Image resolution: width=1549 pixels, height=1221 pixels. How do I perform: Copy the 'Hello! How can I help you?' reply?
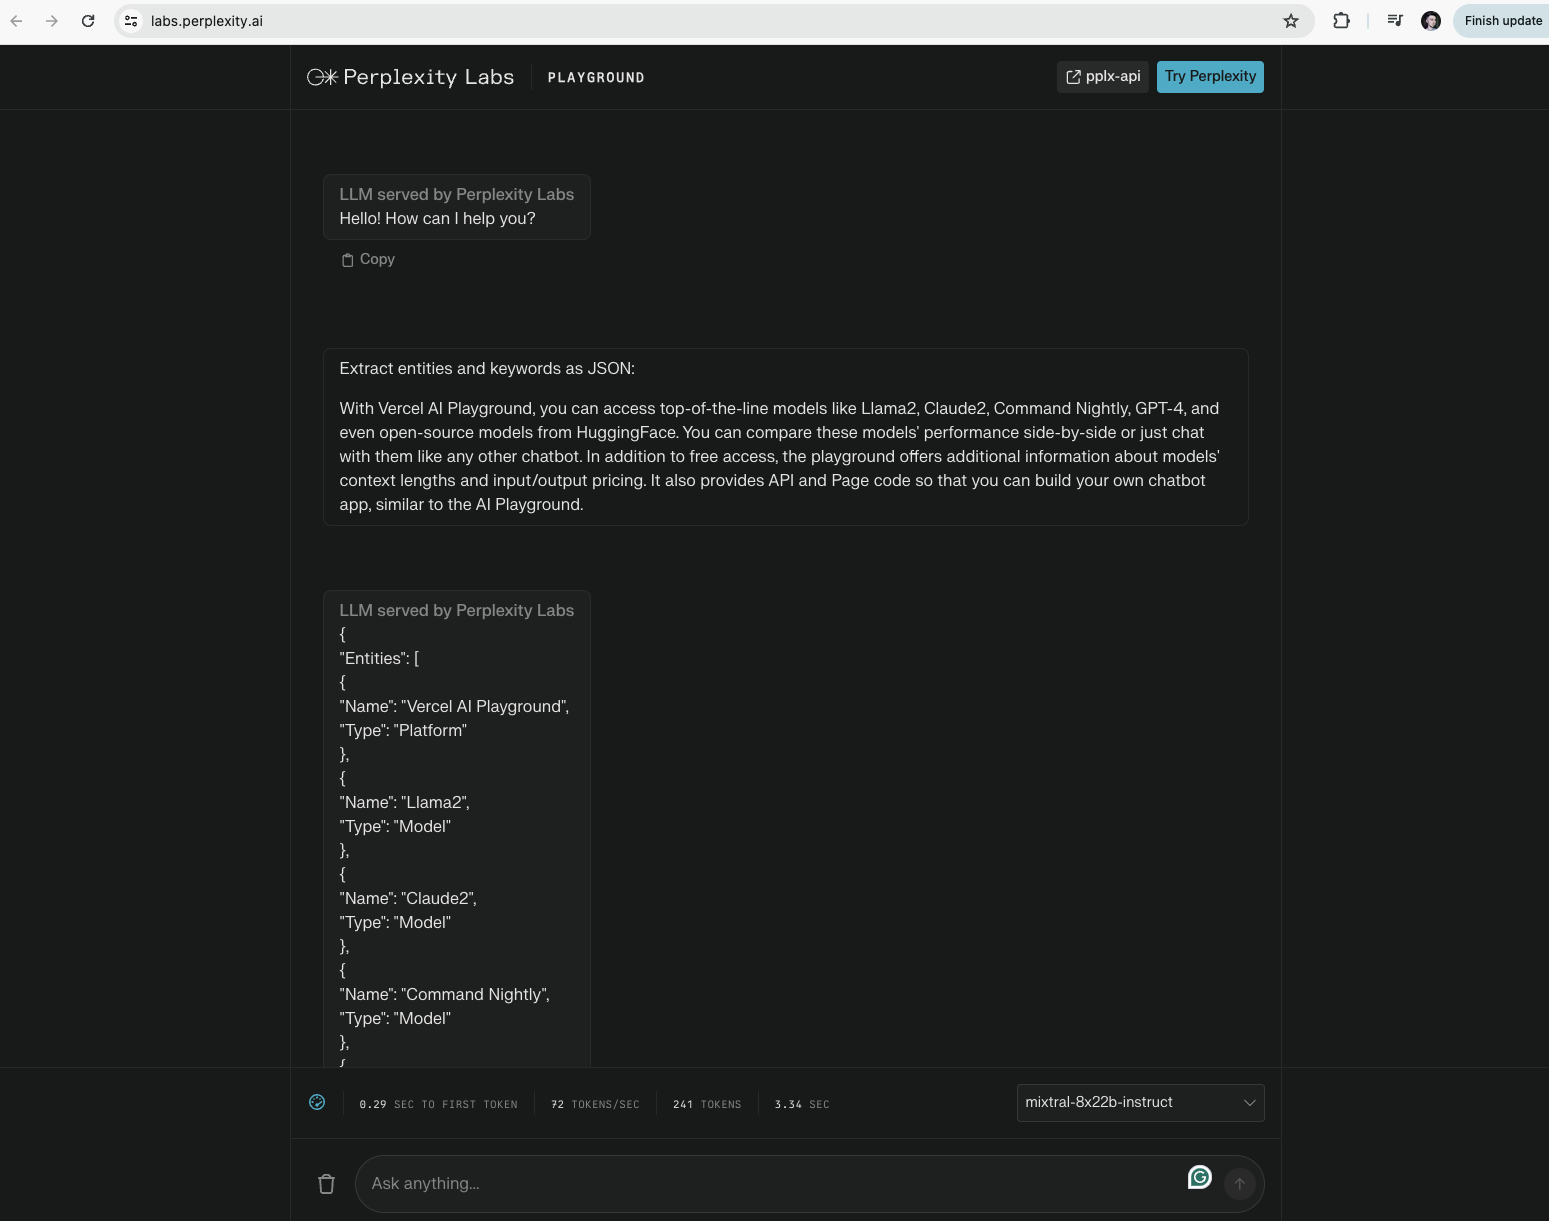368,259
